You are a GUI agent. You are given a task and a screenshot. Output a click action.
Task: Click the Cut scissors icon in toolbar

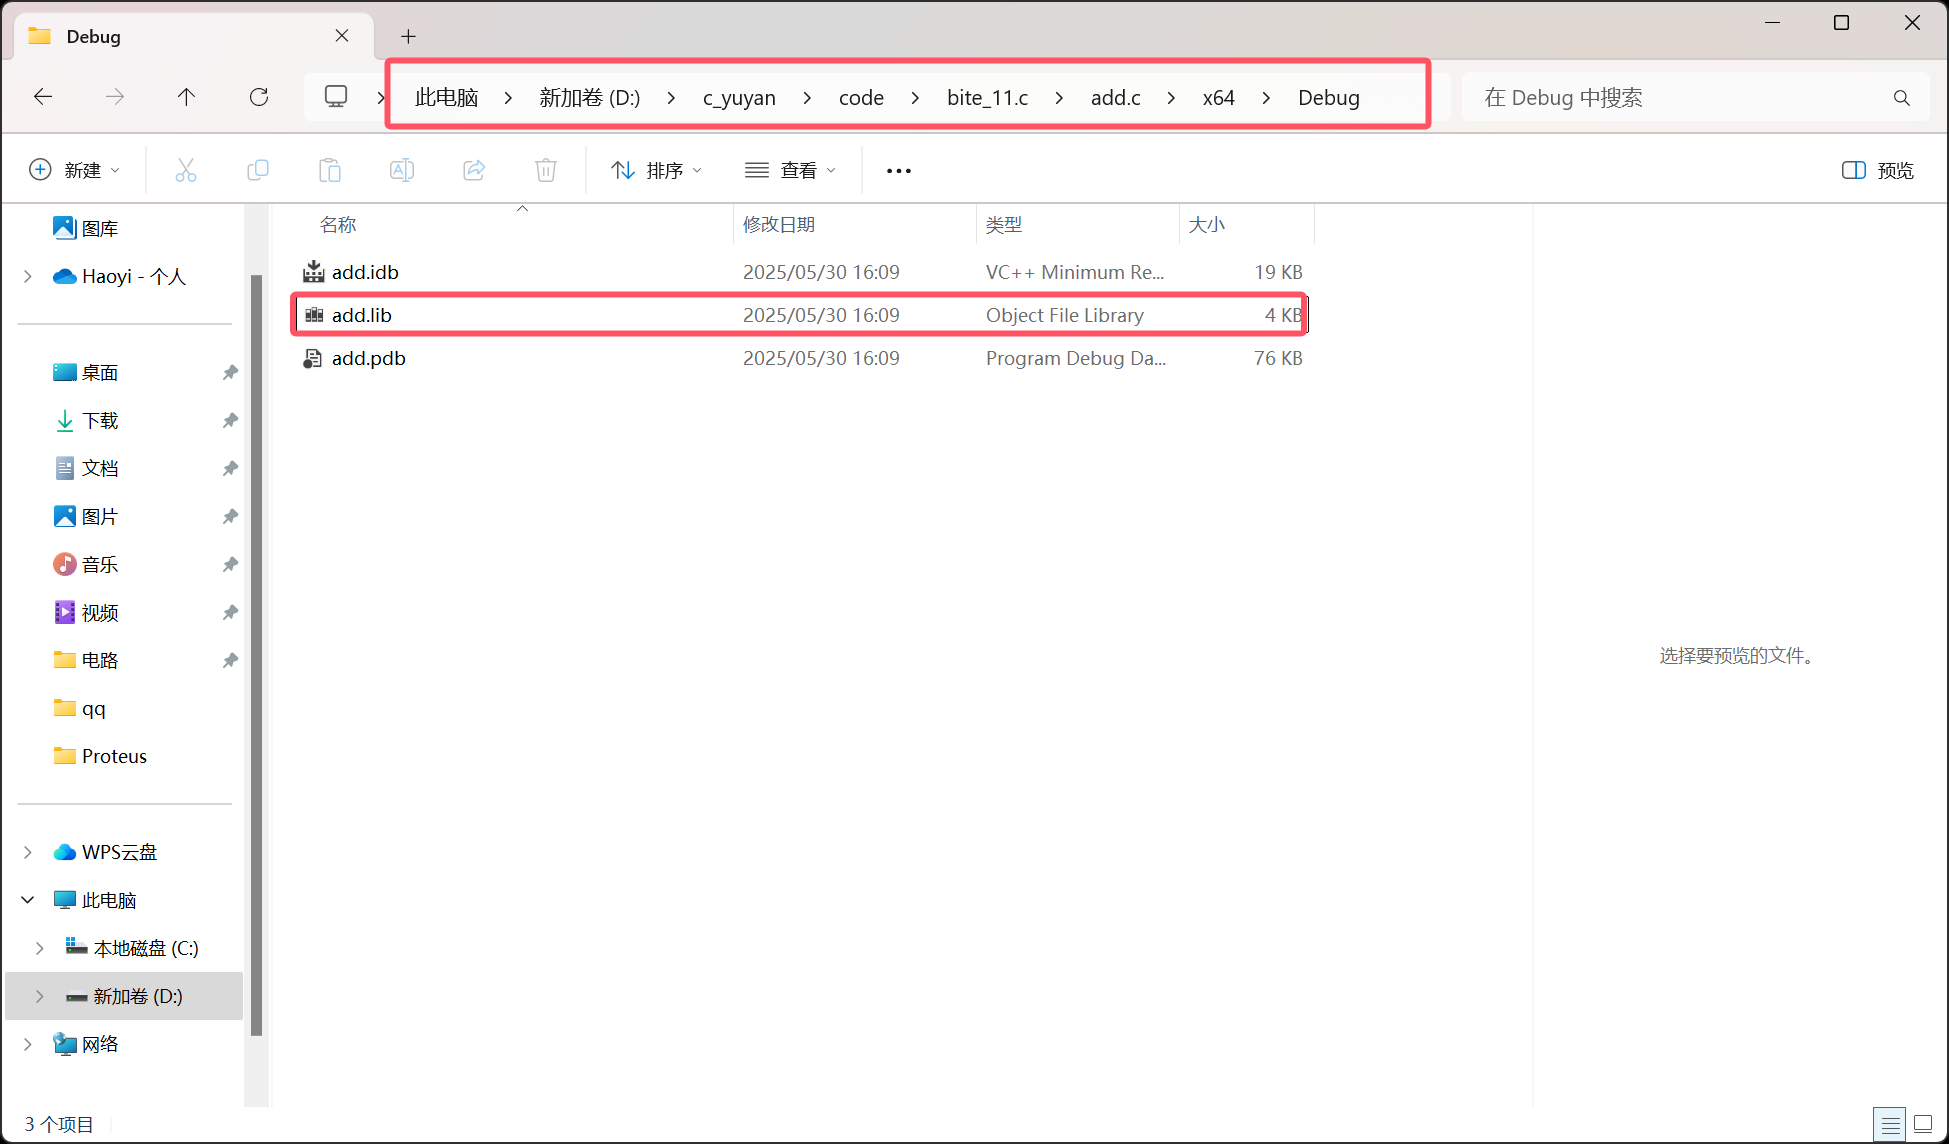186,170
